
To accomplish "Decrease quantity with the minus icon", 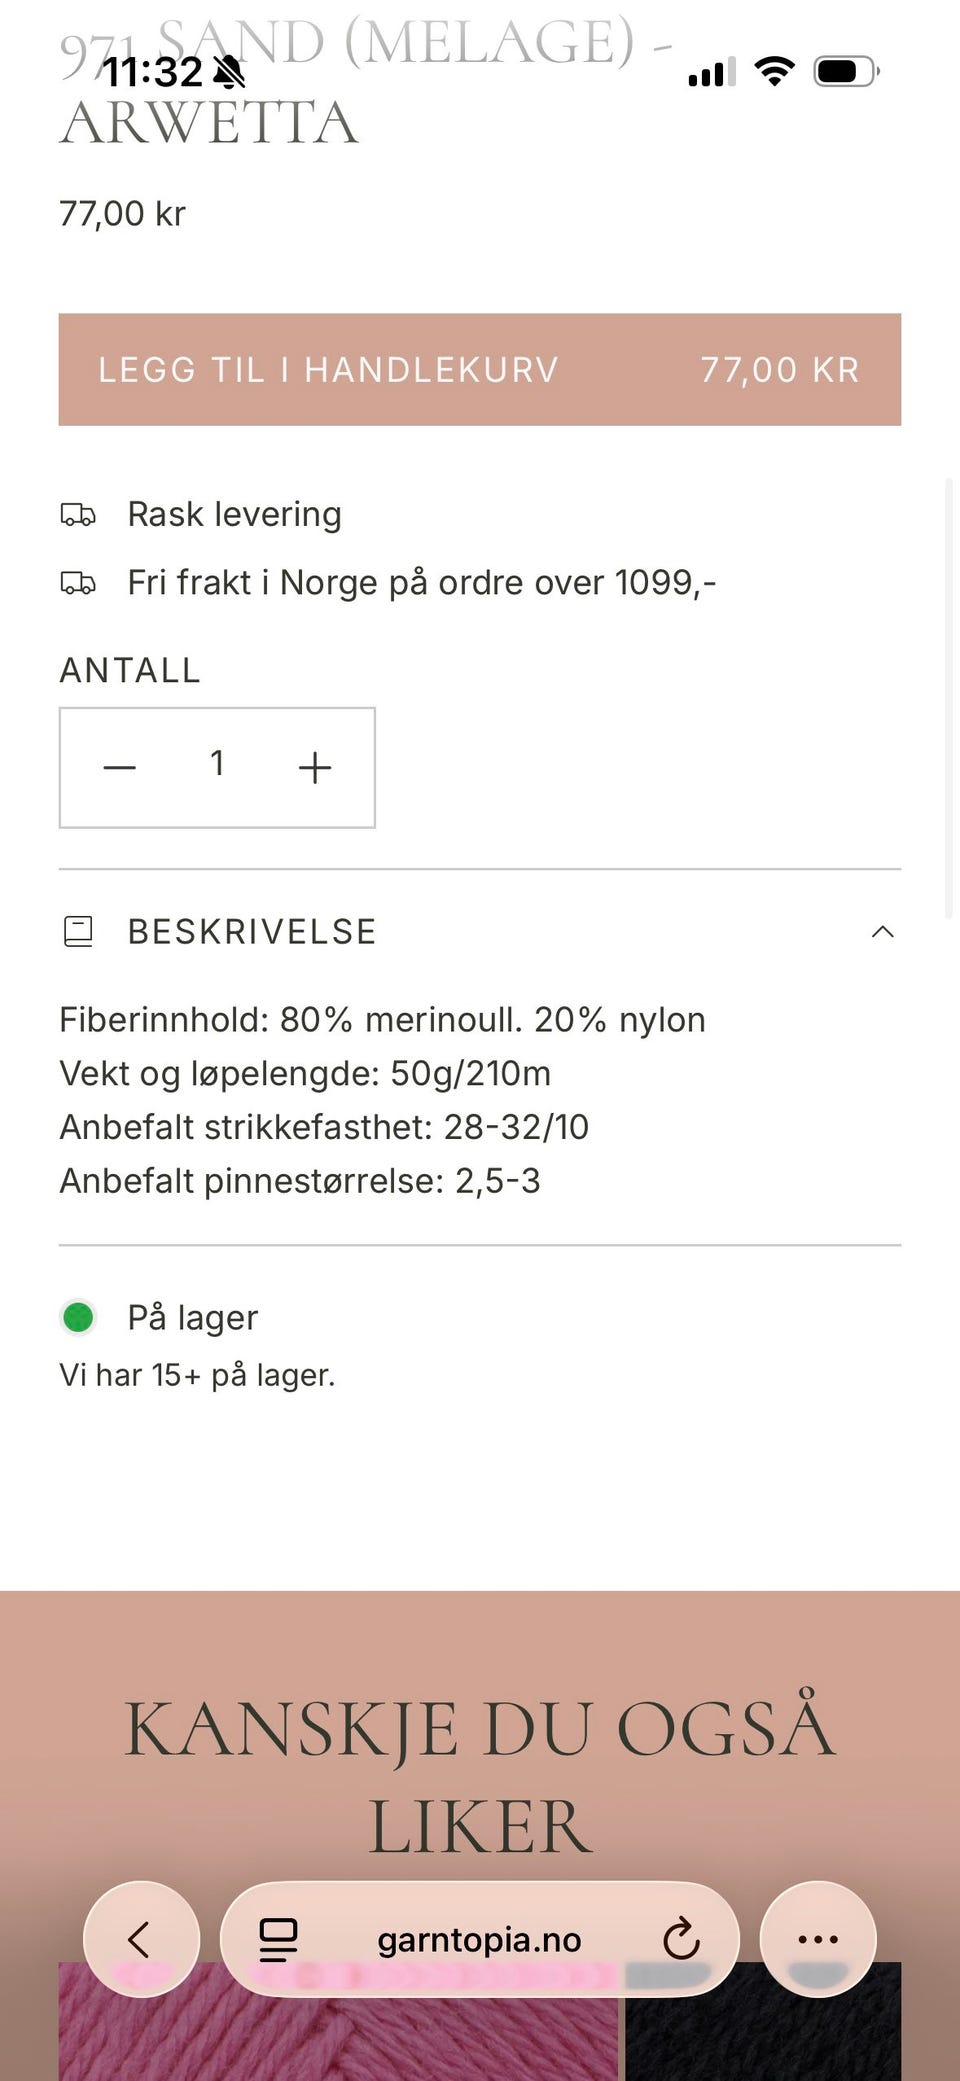I will tap(119, 767).
